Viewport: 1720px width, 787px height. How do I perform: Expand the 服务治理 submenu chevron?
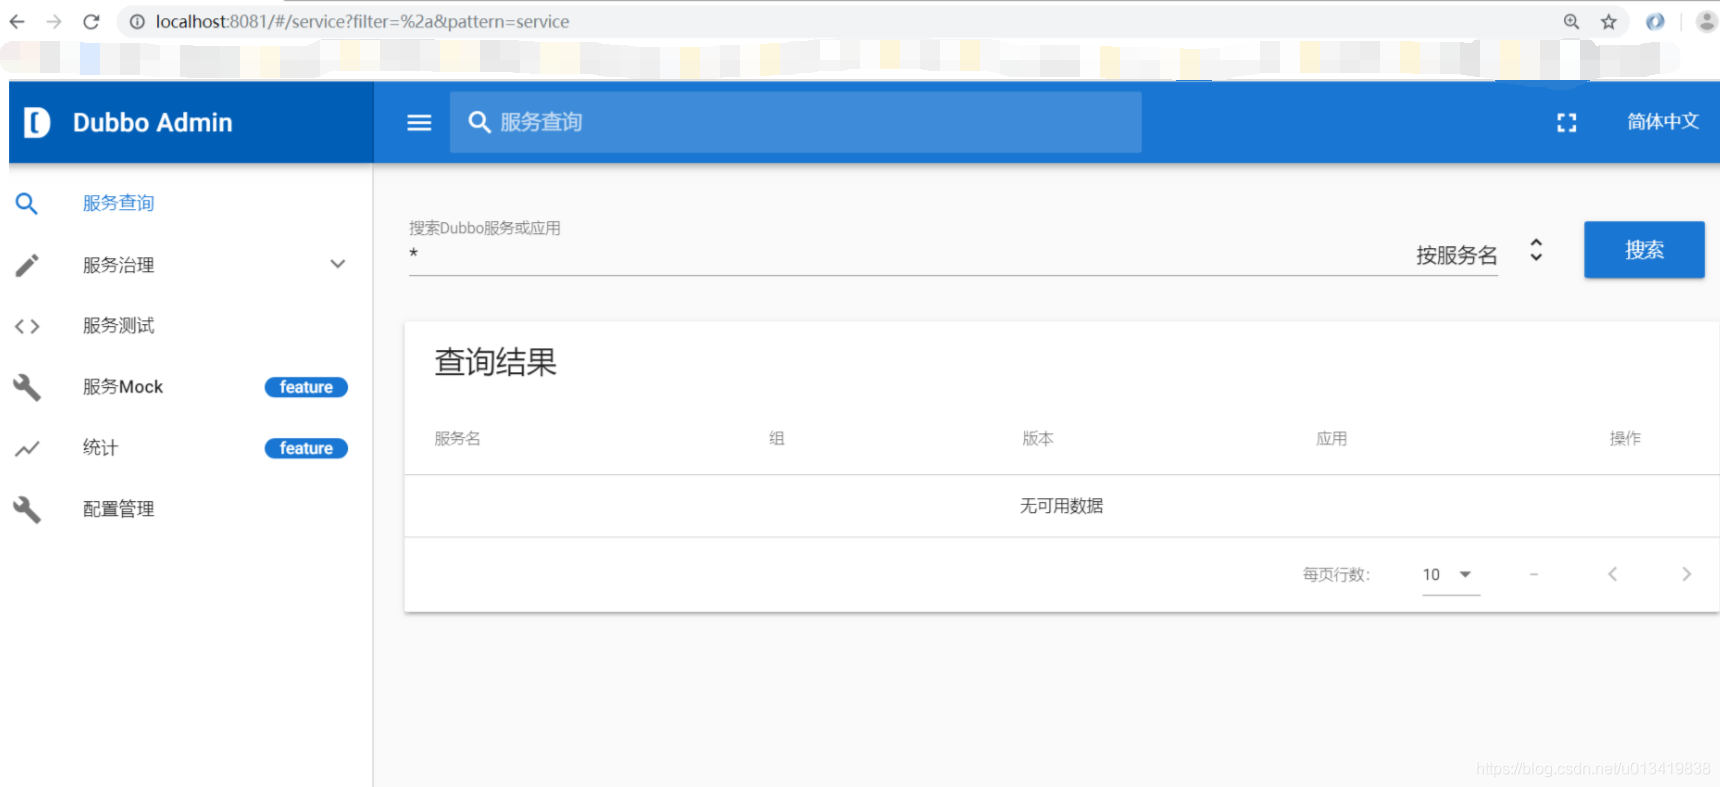(x=338, y=264)
